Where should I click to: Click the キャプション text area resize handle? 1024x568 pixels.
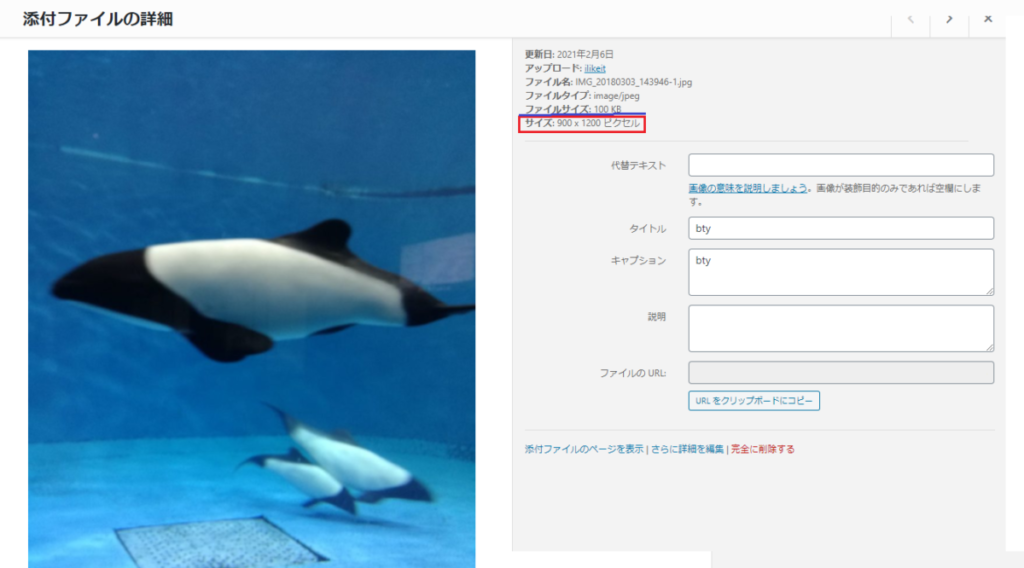pos(989,291)
